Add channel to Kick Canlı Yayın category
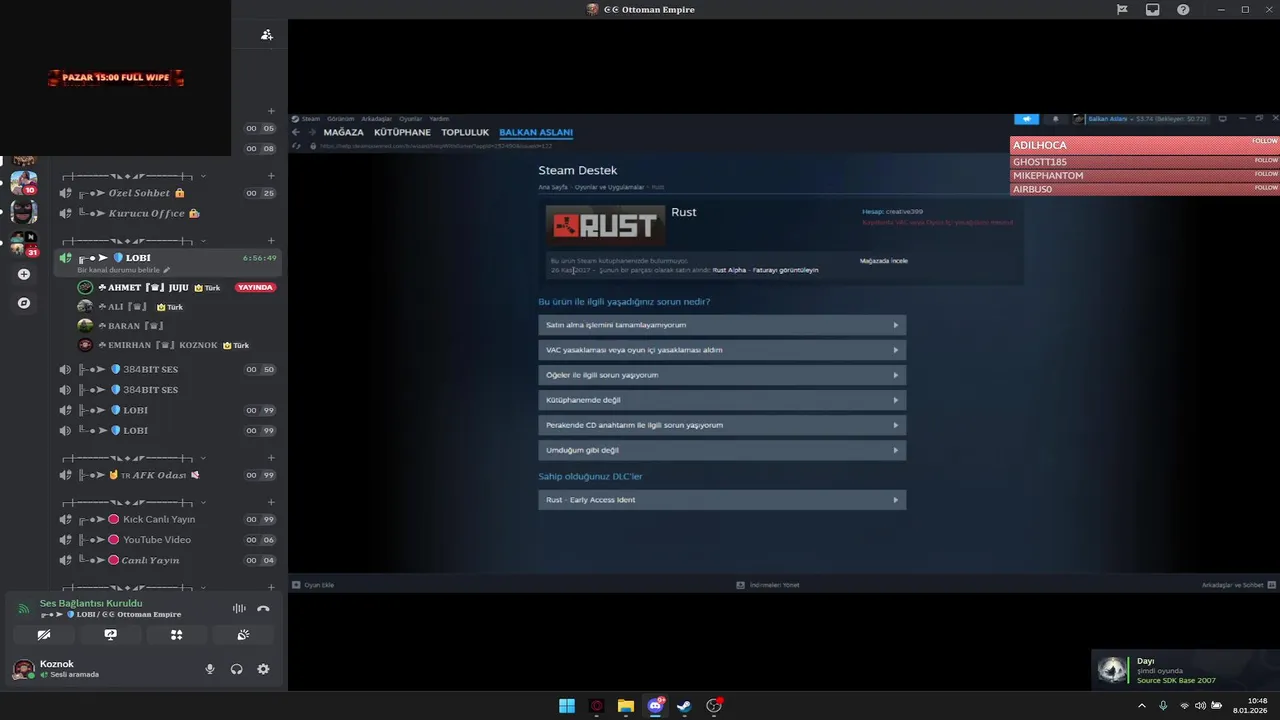The width and height of the screenshot is (1280, 720). 271,501
